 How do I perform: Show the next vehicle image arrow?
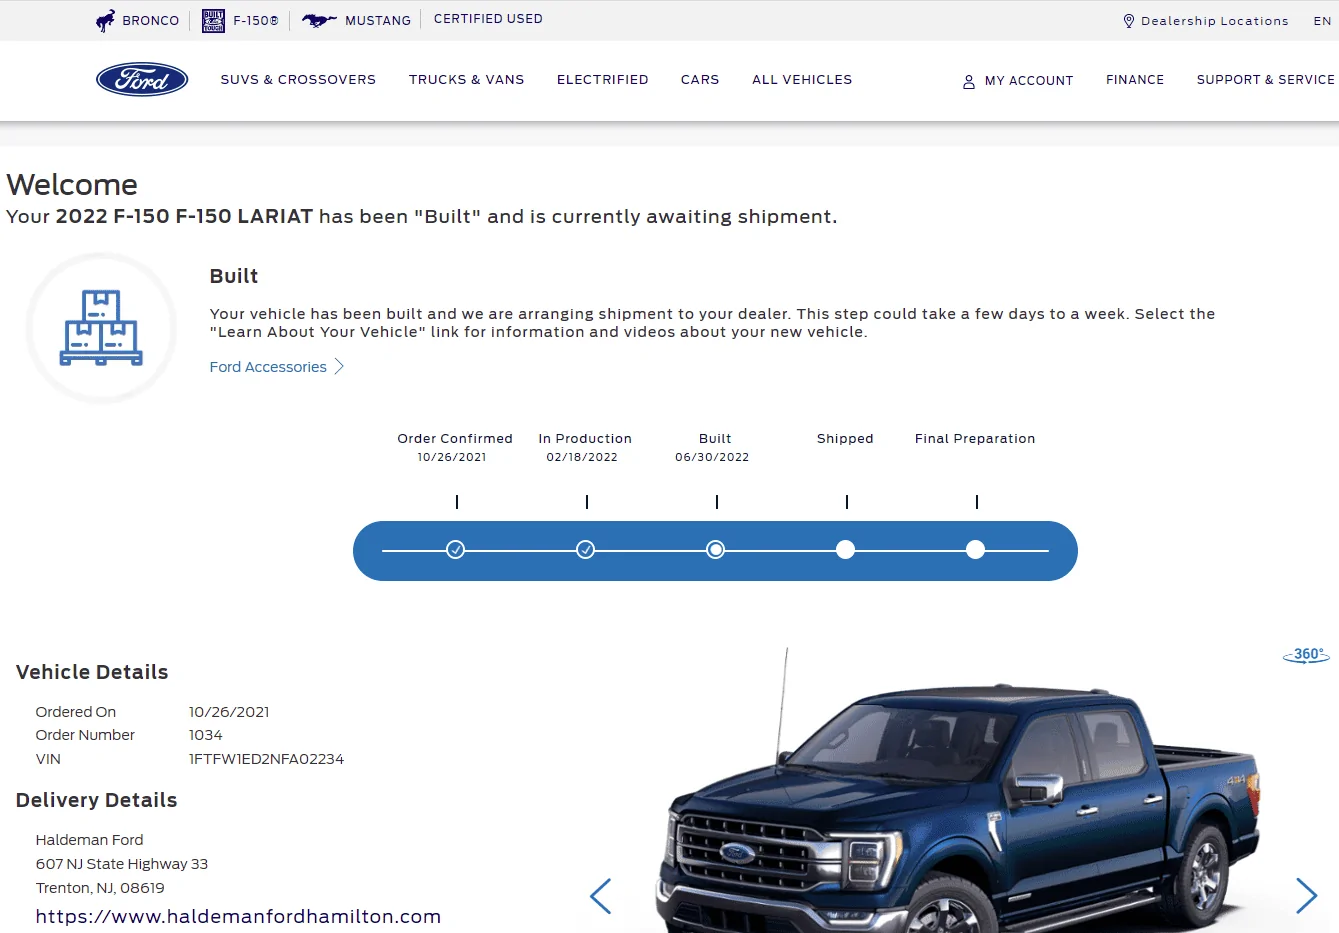pos(1306,896)
